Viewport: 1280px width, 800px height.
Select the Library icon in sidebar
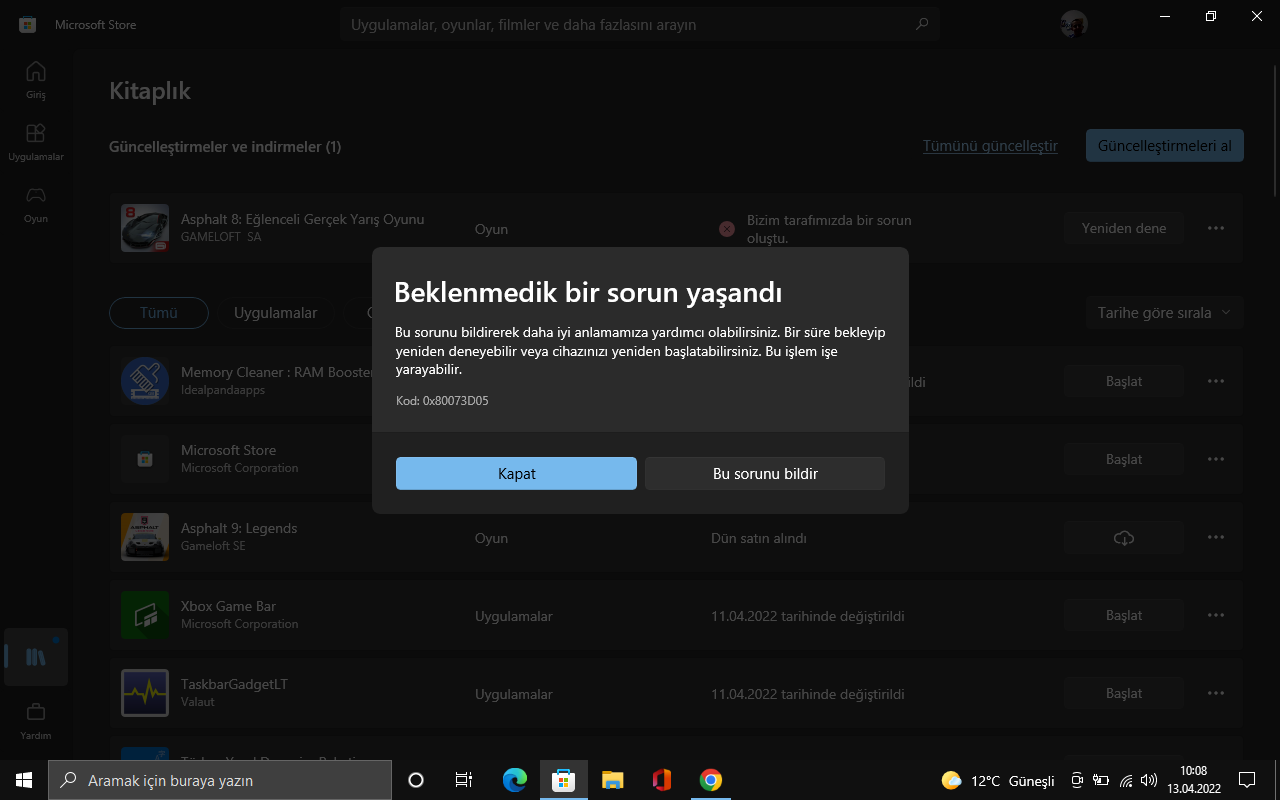tap(36, 657)
